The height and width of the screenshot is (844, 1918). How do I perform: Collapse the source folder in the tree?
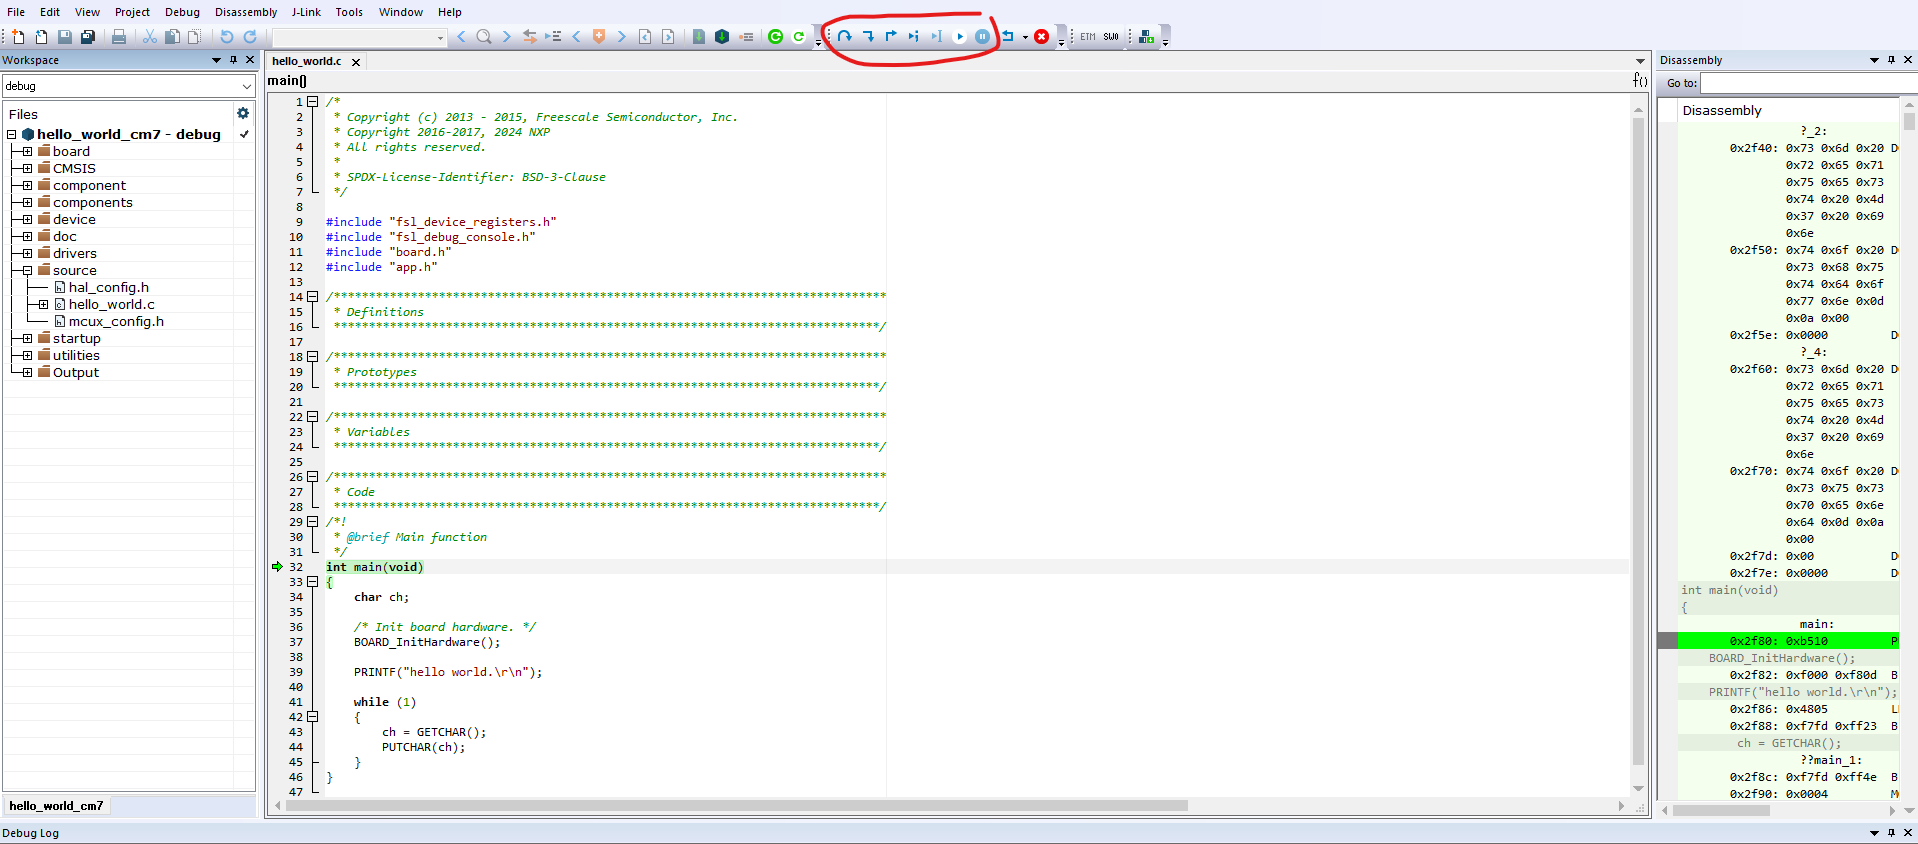27,270
